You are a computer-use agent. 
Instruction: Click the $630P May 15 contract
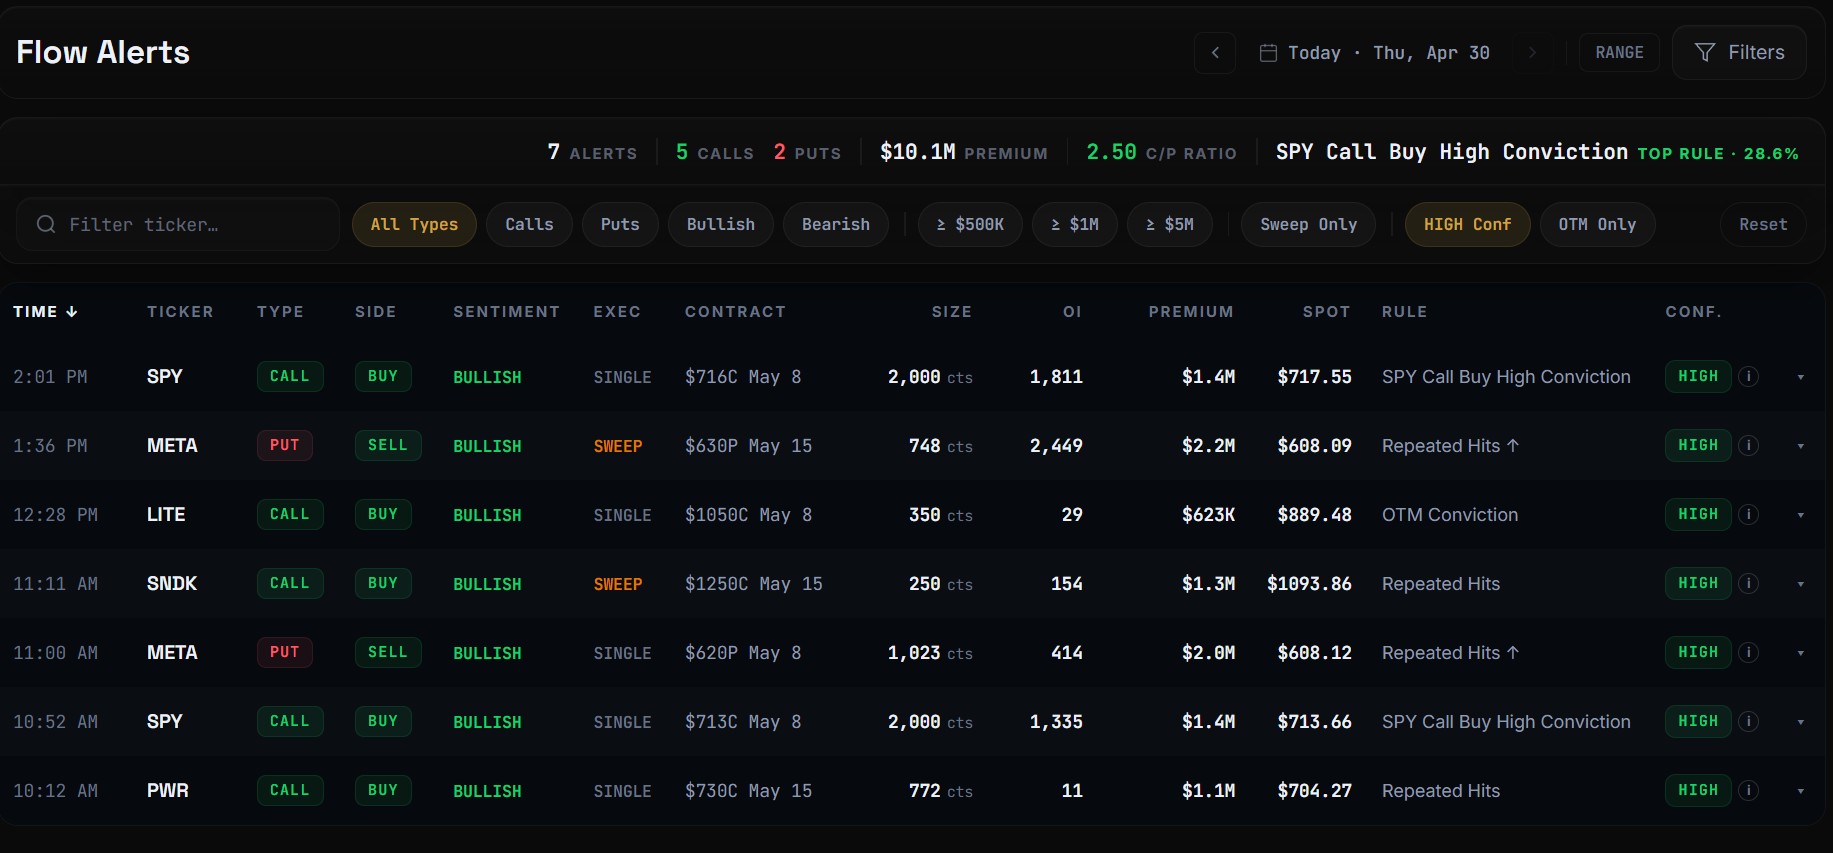point(748,446)
